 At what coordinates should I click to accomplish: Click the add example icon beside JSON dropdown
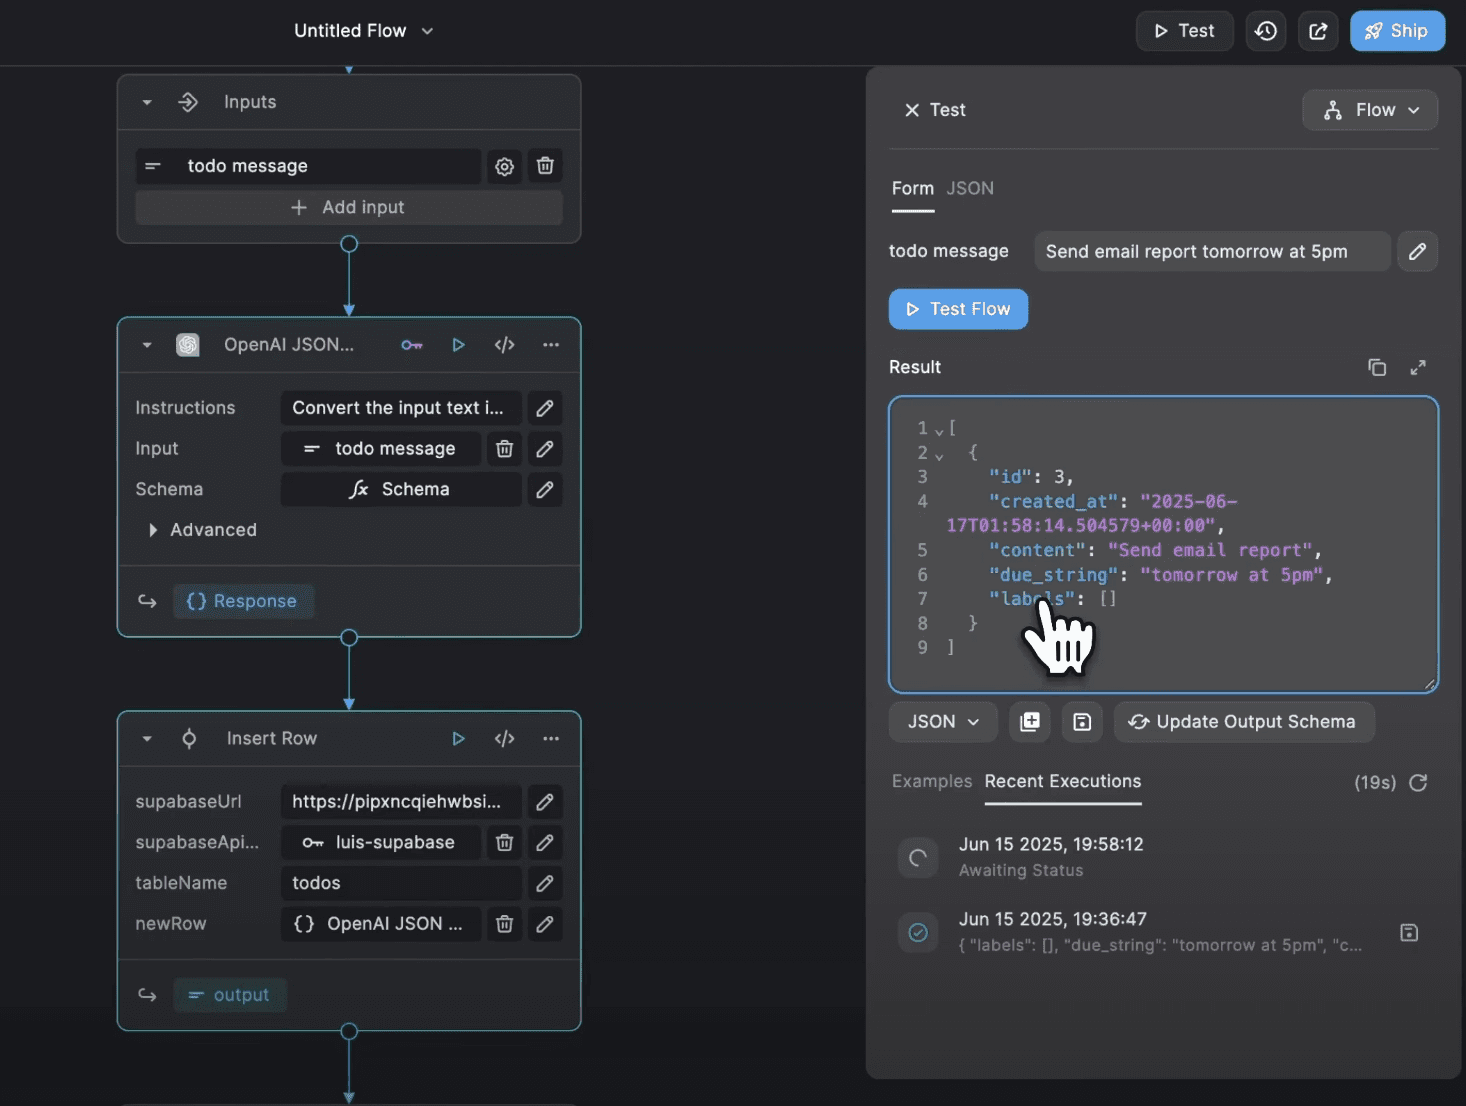(1030, 722)
